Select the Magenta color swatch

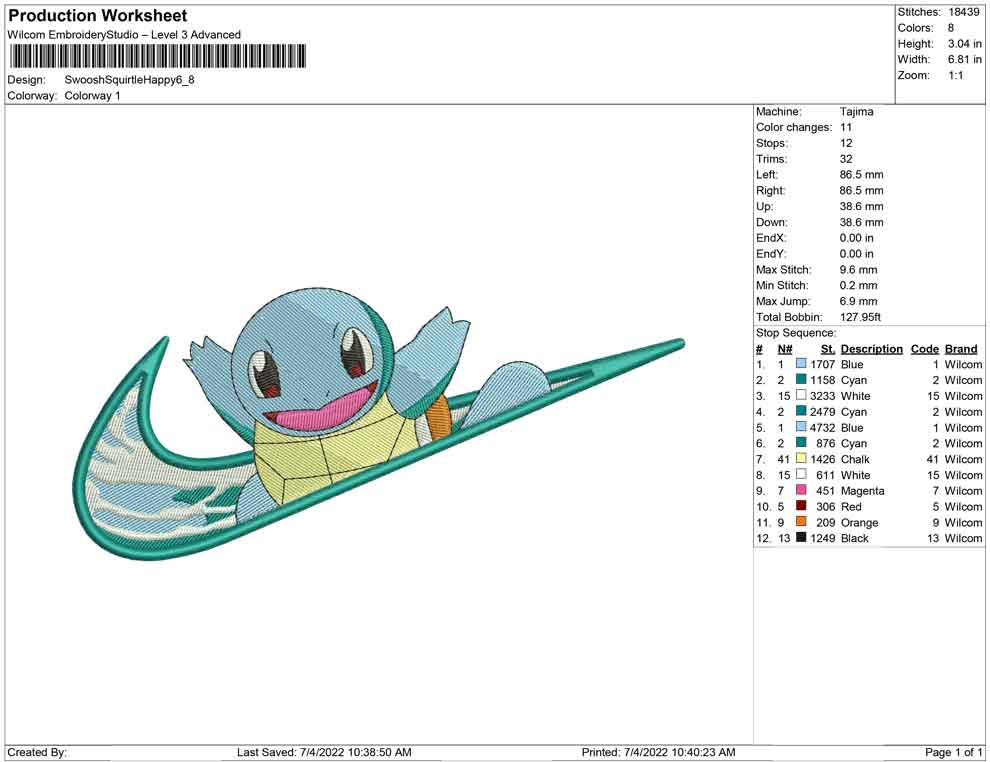tap(801, 490)
